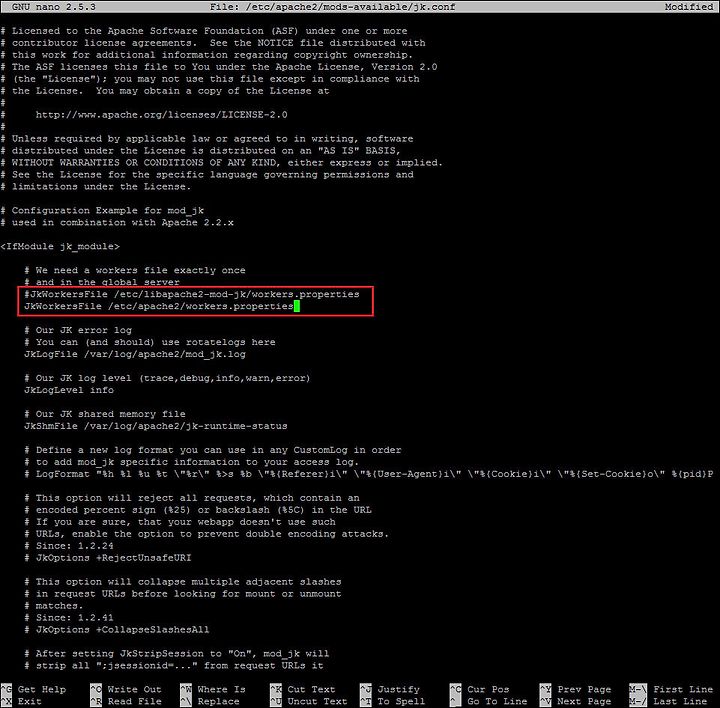The height and width of the screenshot is (708, 720).
Task: Click 'Licensed to the Apache Software Foundation' line
Action: click(x=204, y=31)
